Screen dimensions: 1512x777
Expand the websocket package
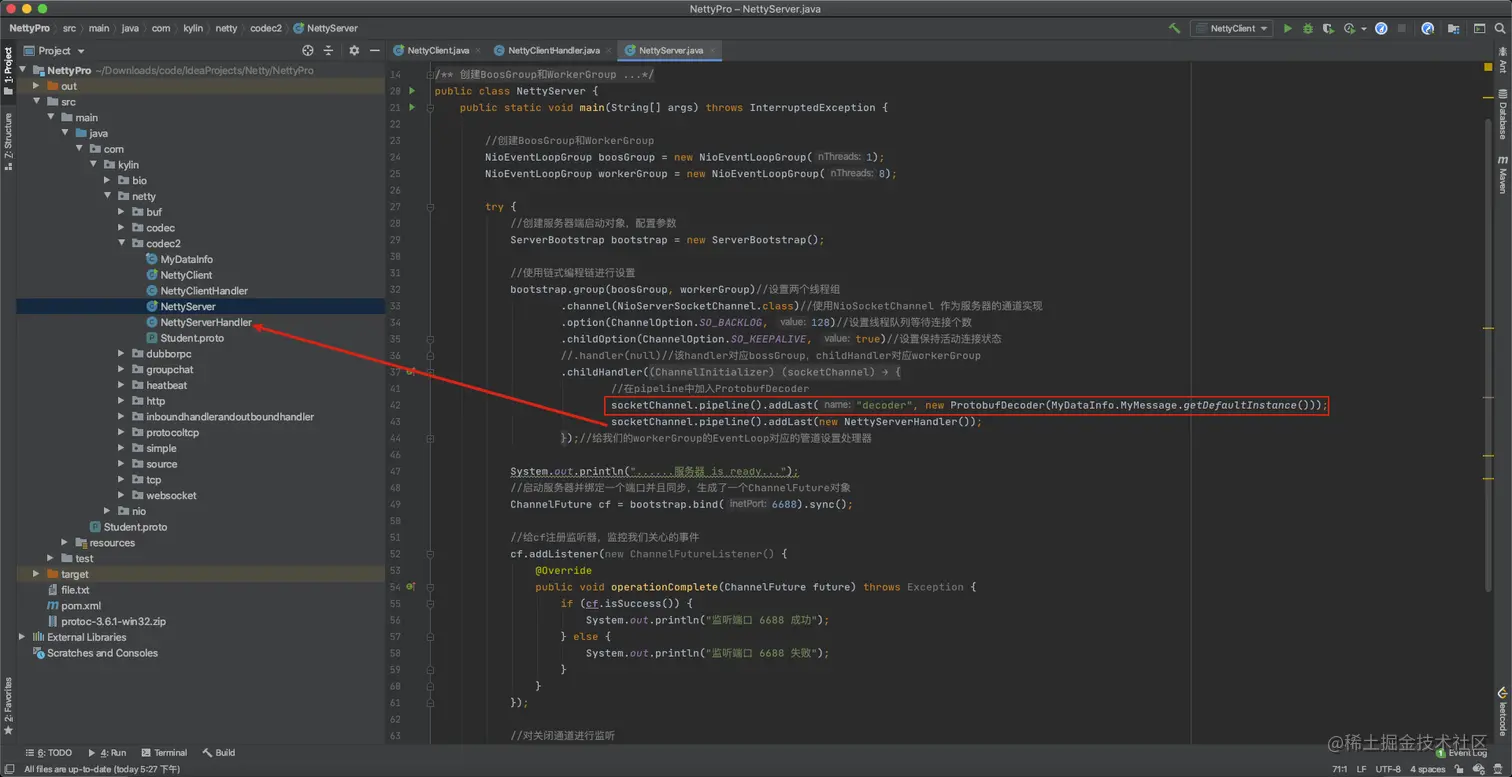click(x=122, y=496)
